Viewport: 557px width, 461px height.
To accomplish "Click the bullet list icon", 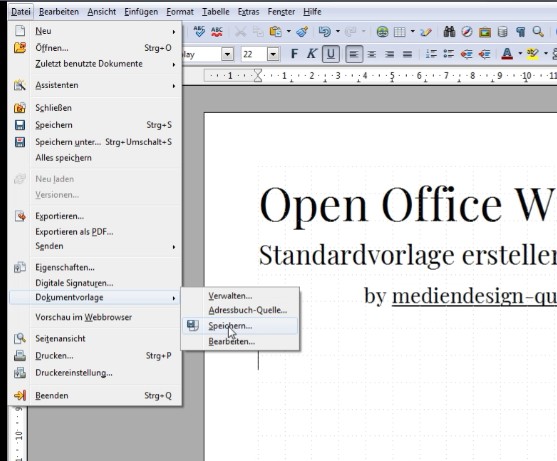I will [x=449, y=54].
